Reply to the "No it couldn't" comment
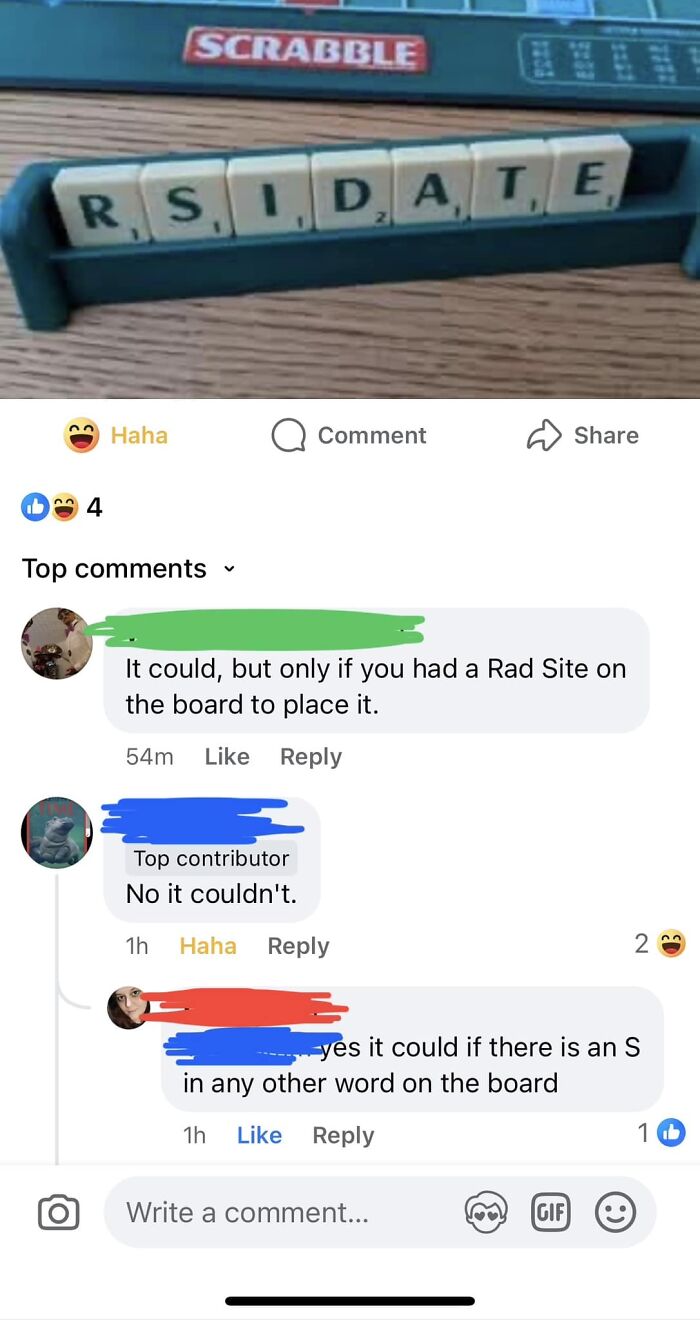 [x=298, y=946]
